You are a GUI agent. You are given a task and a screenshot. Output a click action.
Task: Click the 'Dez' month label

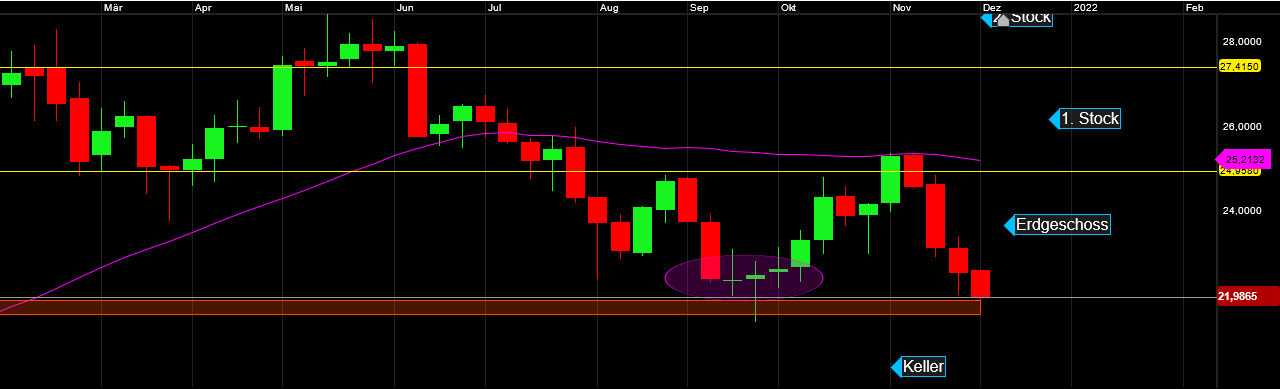[x=992, y=7]
